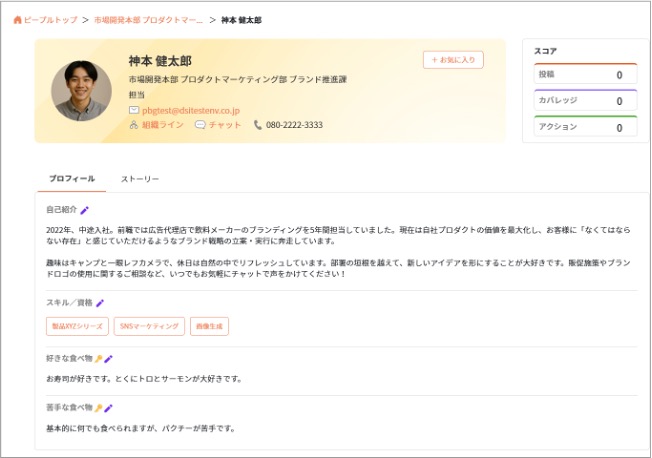652x458 pixels.
Task: Click the 好きな食べ物 section label
Action: tap(69, 358)
